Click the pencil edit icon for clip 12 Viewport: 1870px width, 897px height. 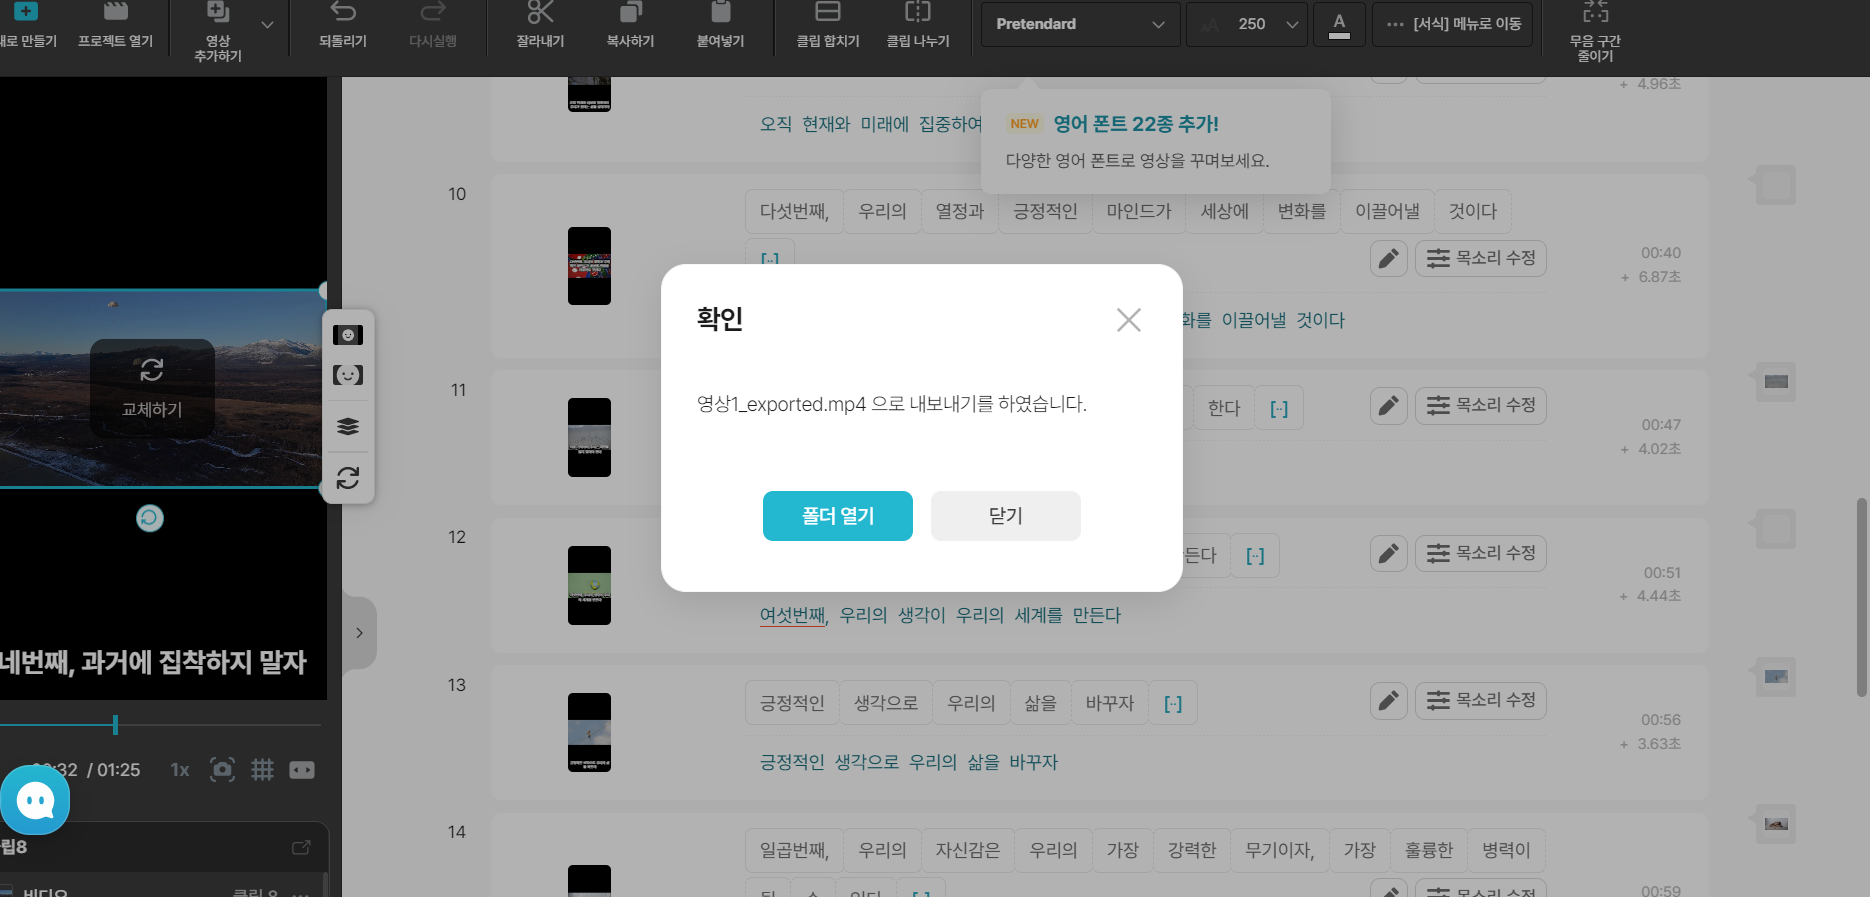click(x=1389, y=553)
